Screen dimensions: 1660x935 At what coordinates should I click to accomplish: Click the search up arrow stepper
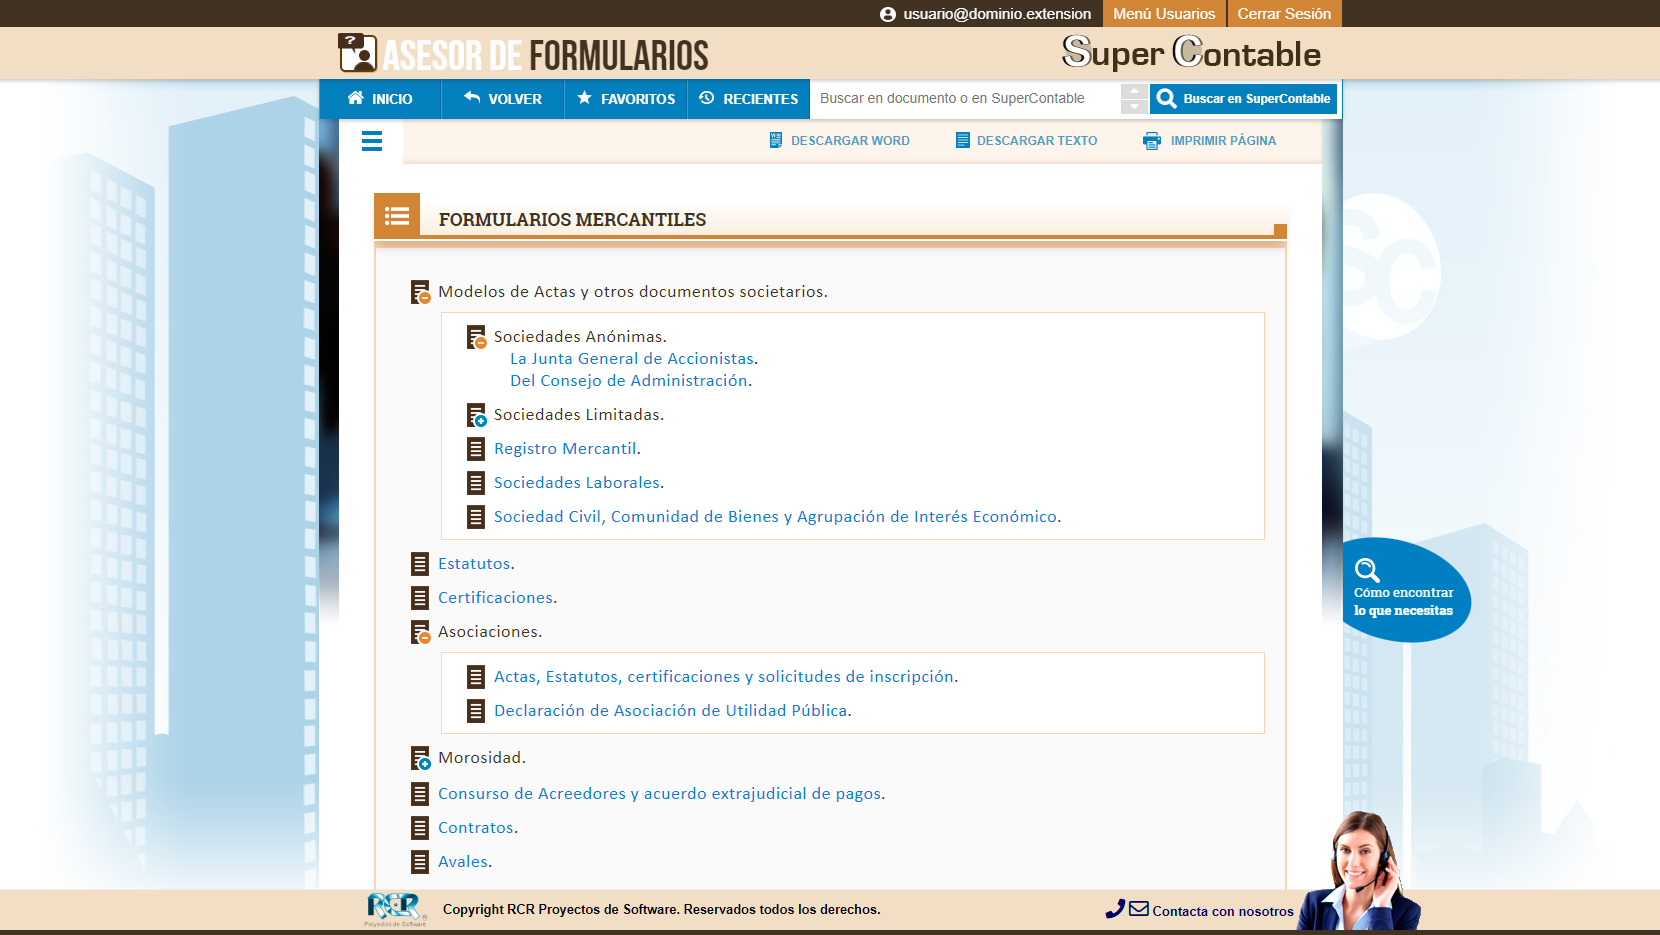(x=1134, y=91)
